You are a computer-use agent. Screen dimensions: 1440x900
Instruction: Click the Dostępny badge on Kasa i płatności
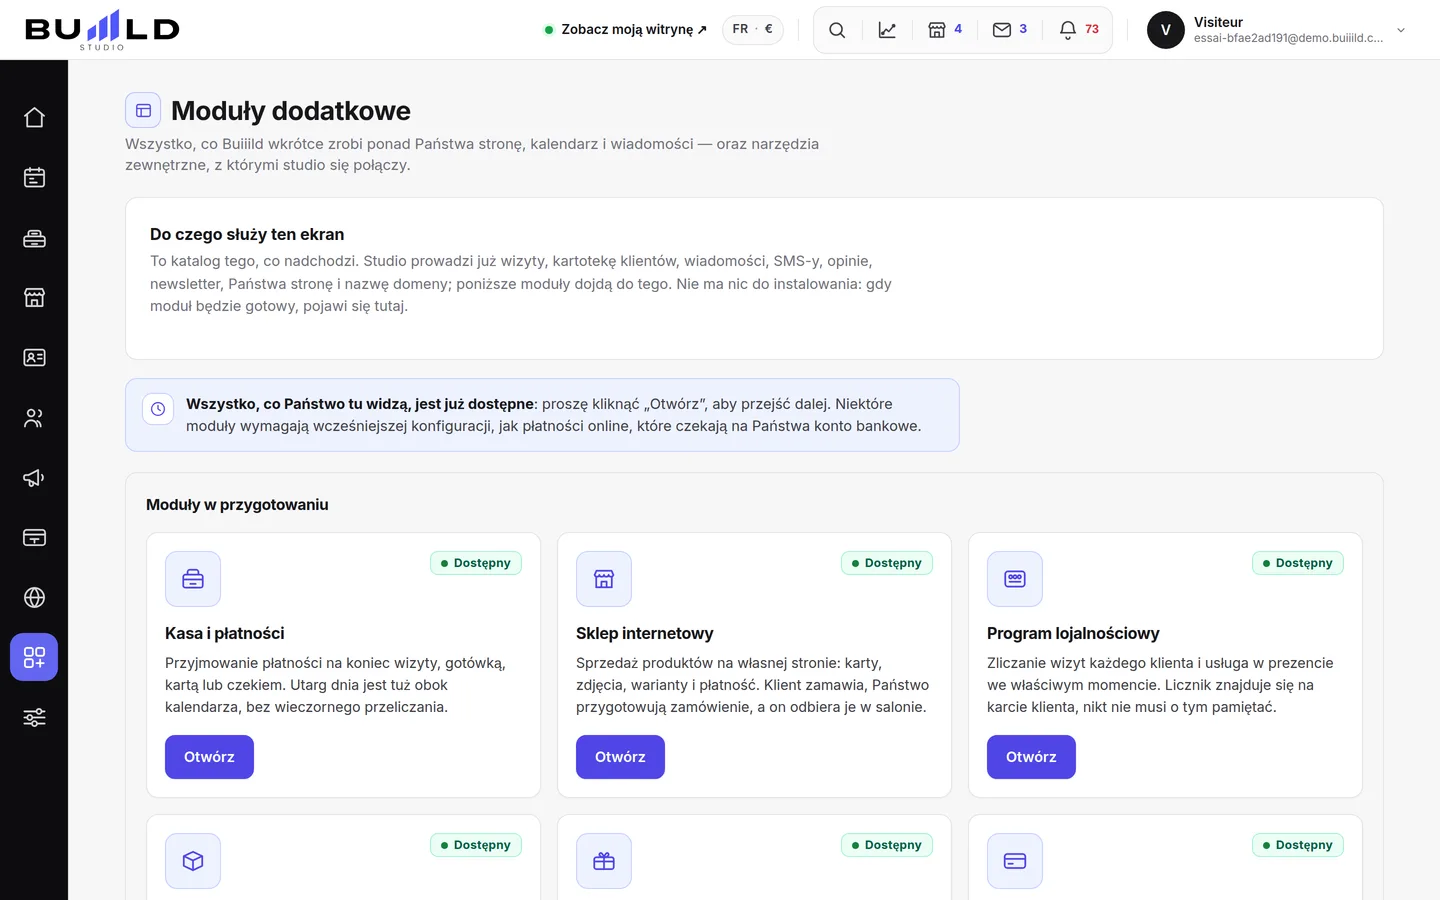point(476,563)
